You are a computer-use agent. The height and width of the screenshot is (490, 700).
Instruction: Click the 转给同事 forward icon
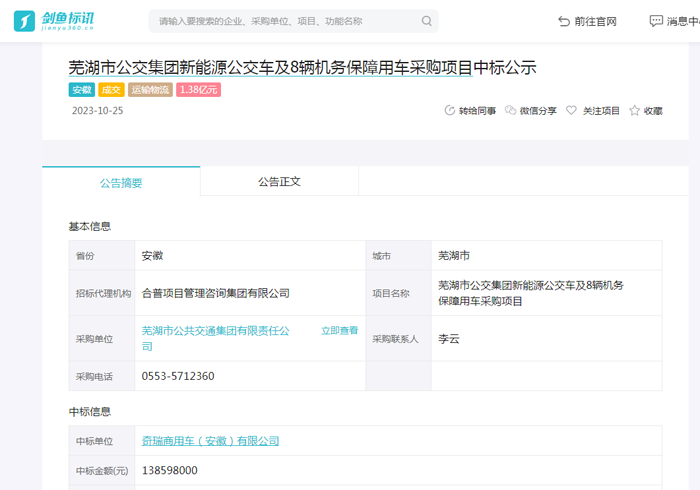[x=450, y=110]
